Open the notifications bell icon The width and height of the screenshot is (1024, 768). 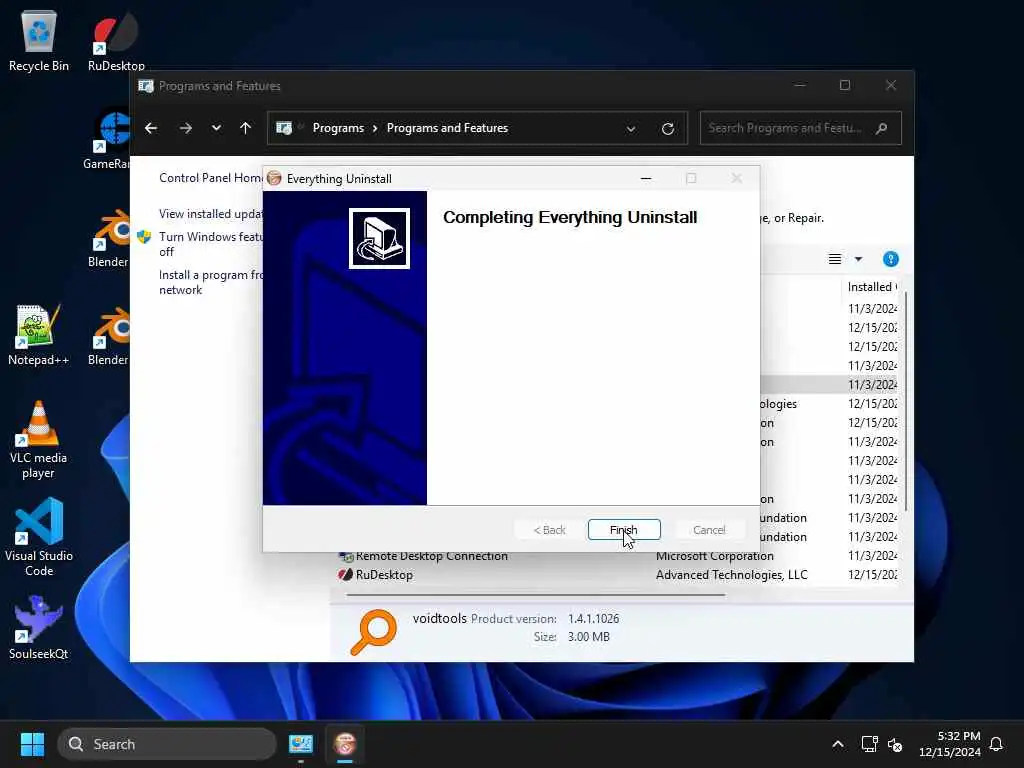tap(996, 744)
